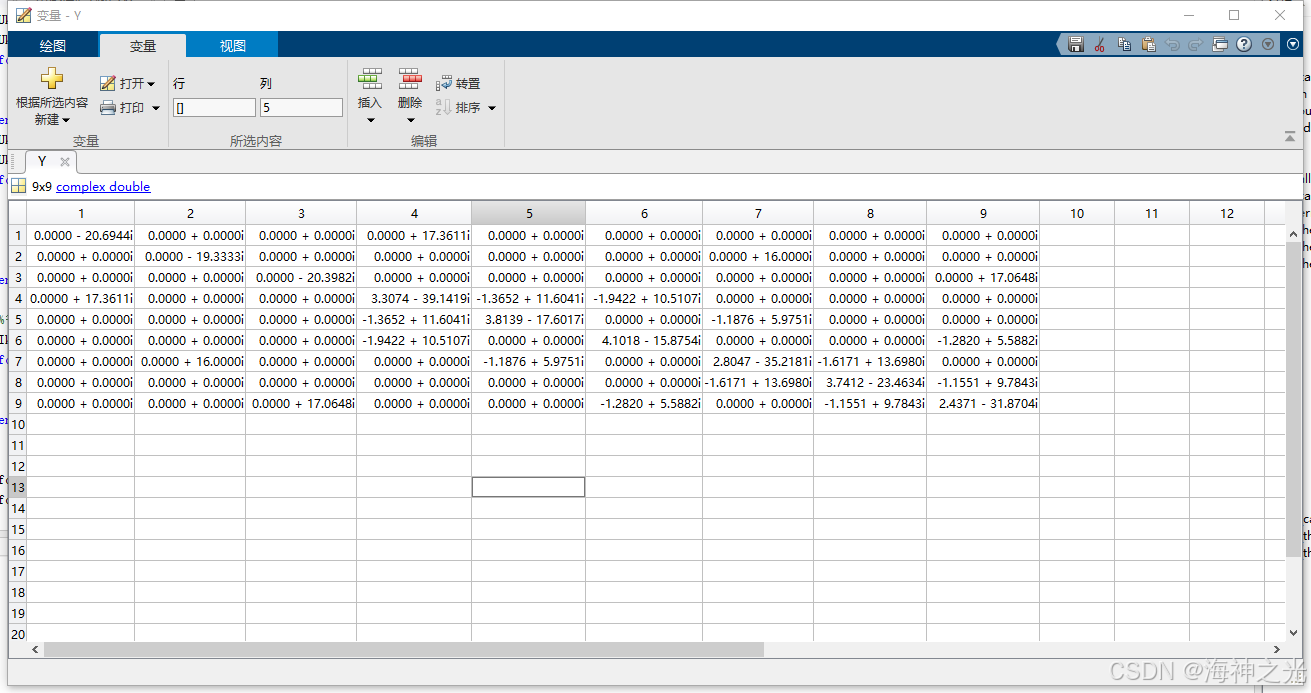This screenshot has height=693, width=1311.
Task: Open Help with the question mark icon
Action: tap(1244, 44)
